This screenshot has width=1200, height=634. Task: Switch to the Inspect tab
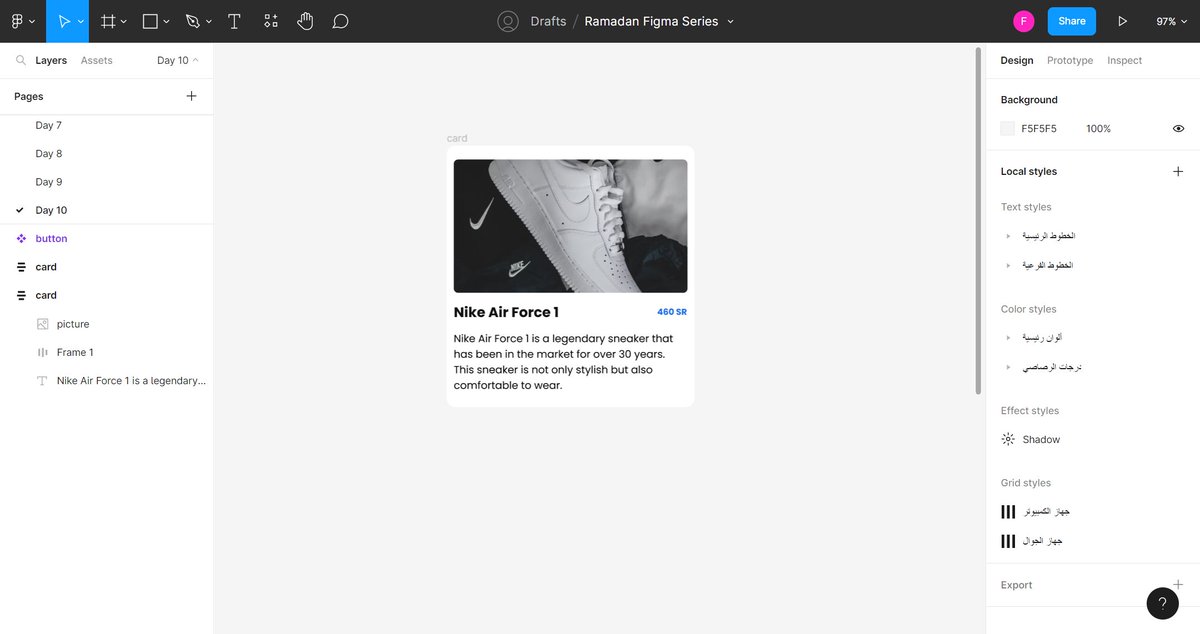(1124, 60)
